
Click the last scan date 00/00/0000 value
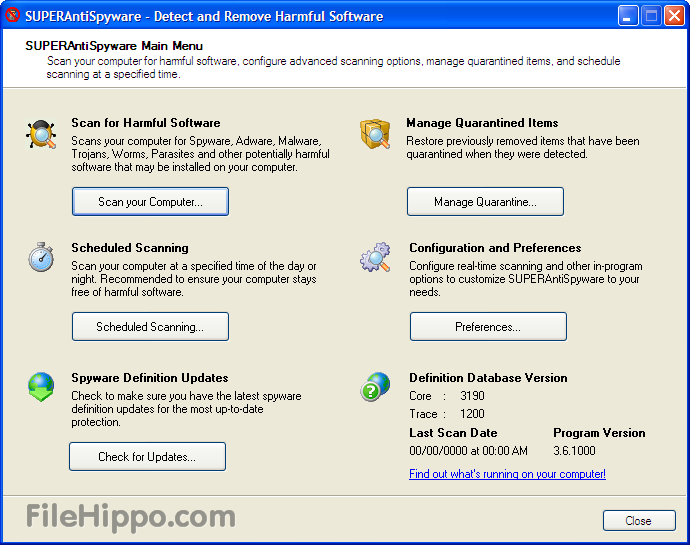pyautogui.click(x=468, y=451)
